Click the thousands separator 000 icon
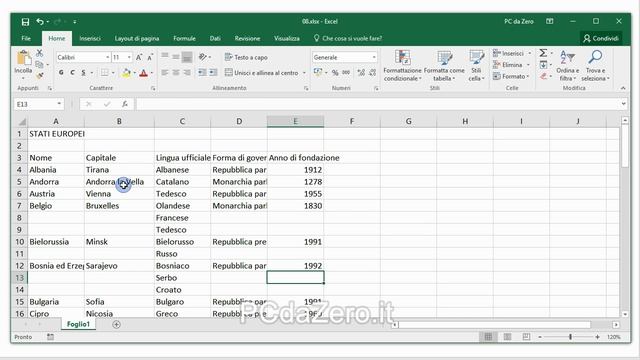The width and height of the screenshot is (640, 360). (x=346, y=73)
